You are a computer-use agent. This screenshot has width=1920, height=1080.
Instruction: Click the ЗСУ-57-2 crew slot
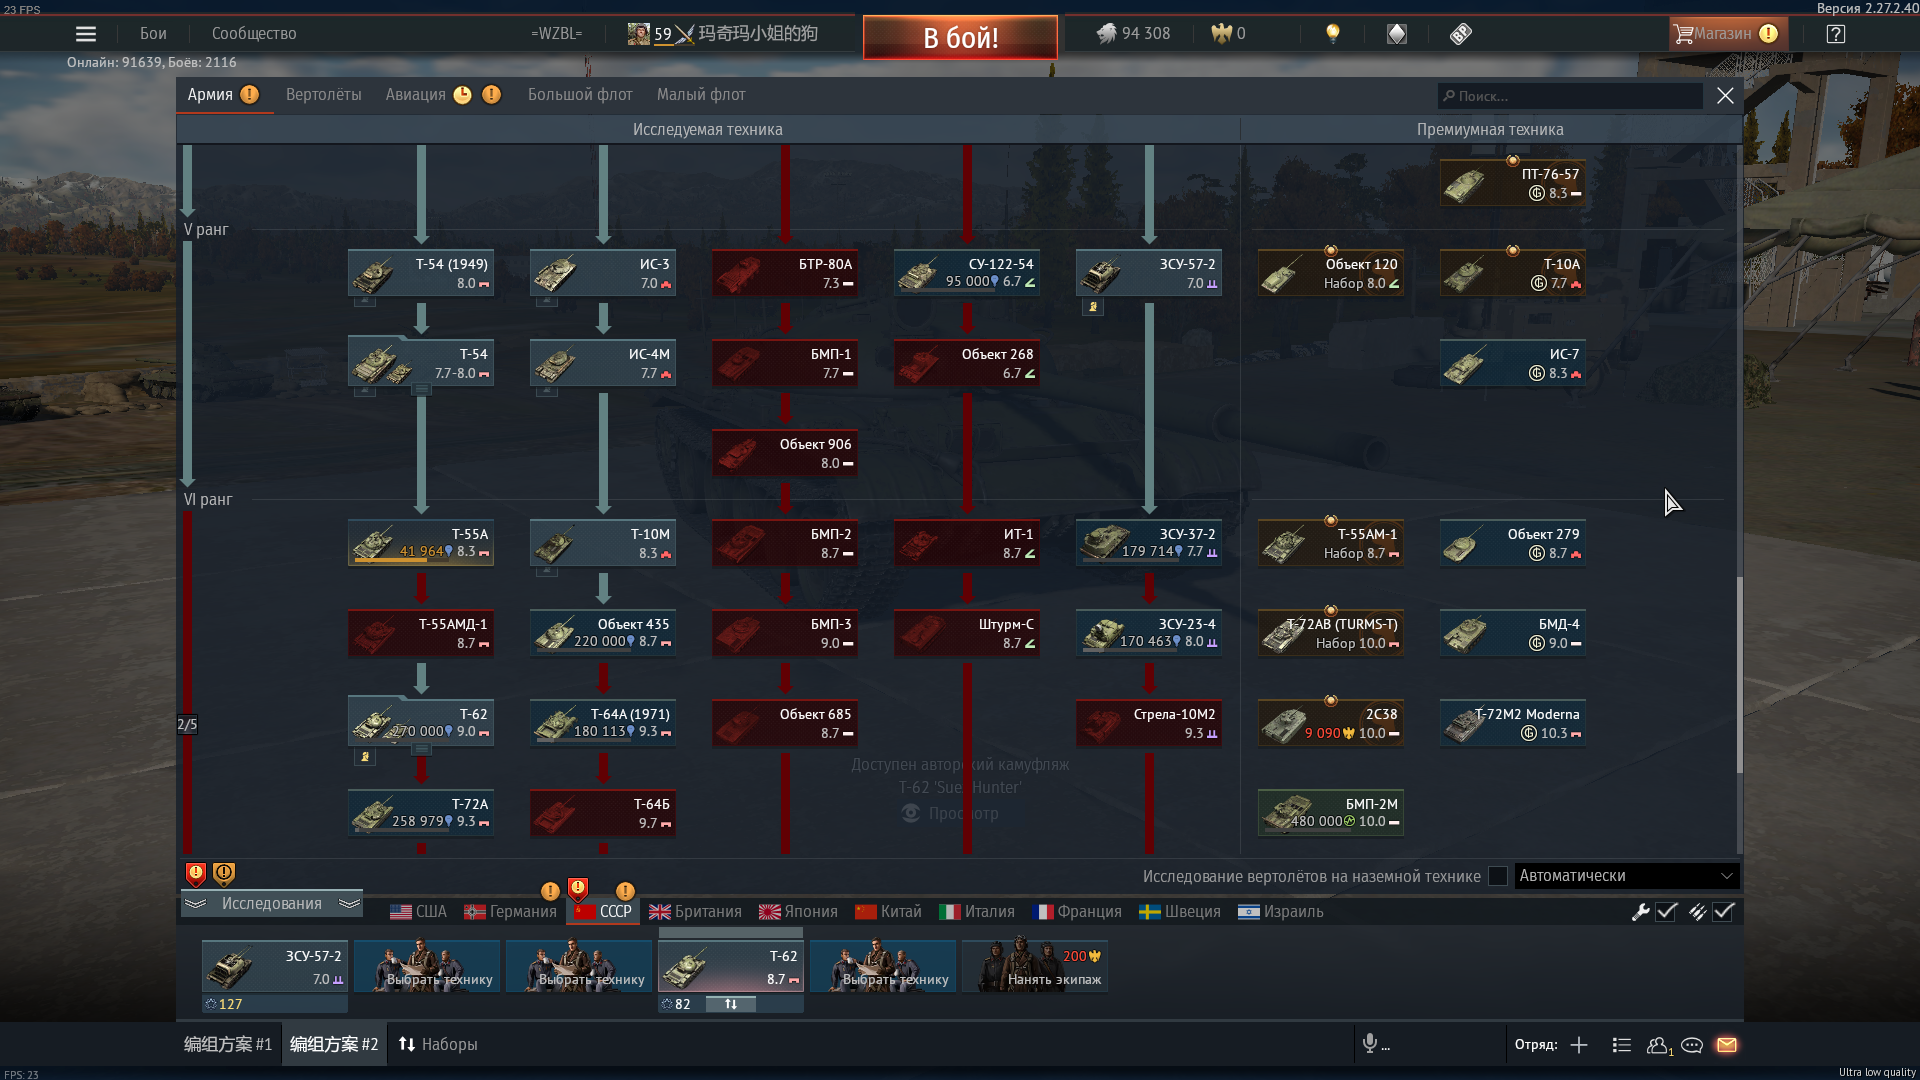[x=275, y=966]
